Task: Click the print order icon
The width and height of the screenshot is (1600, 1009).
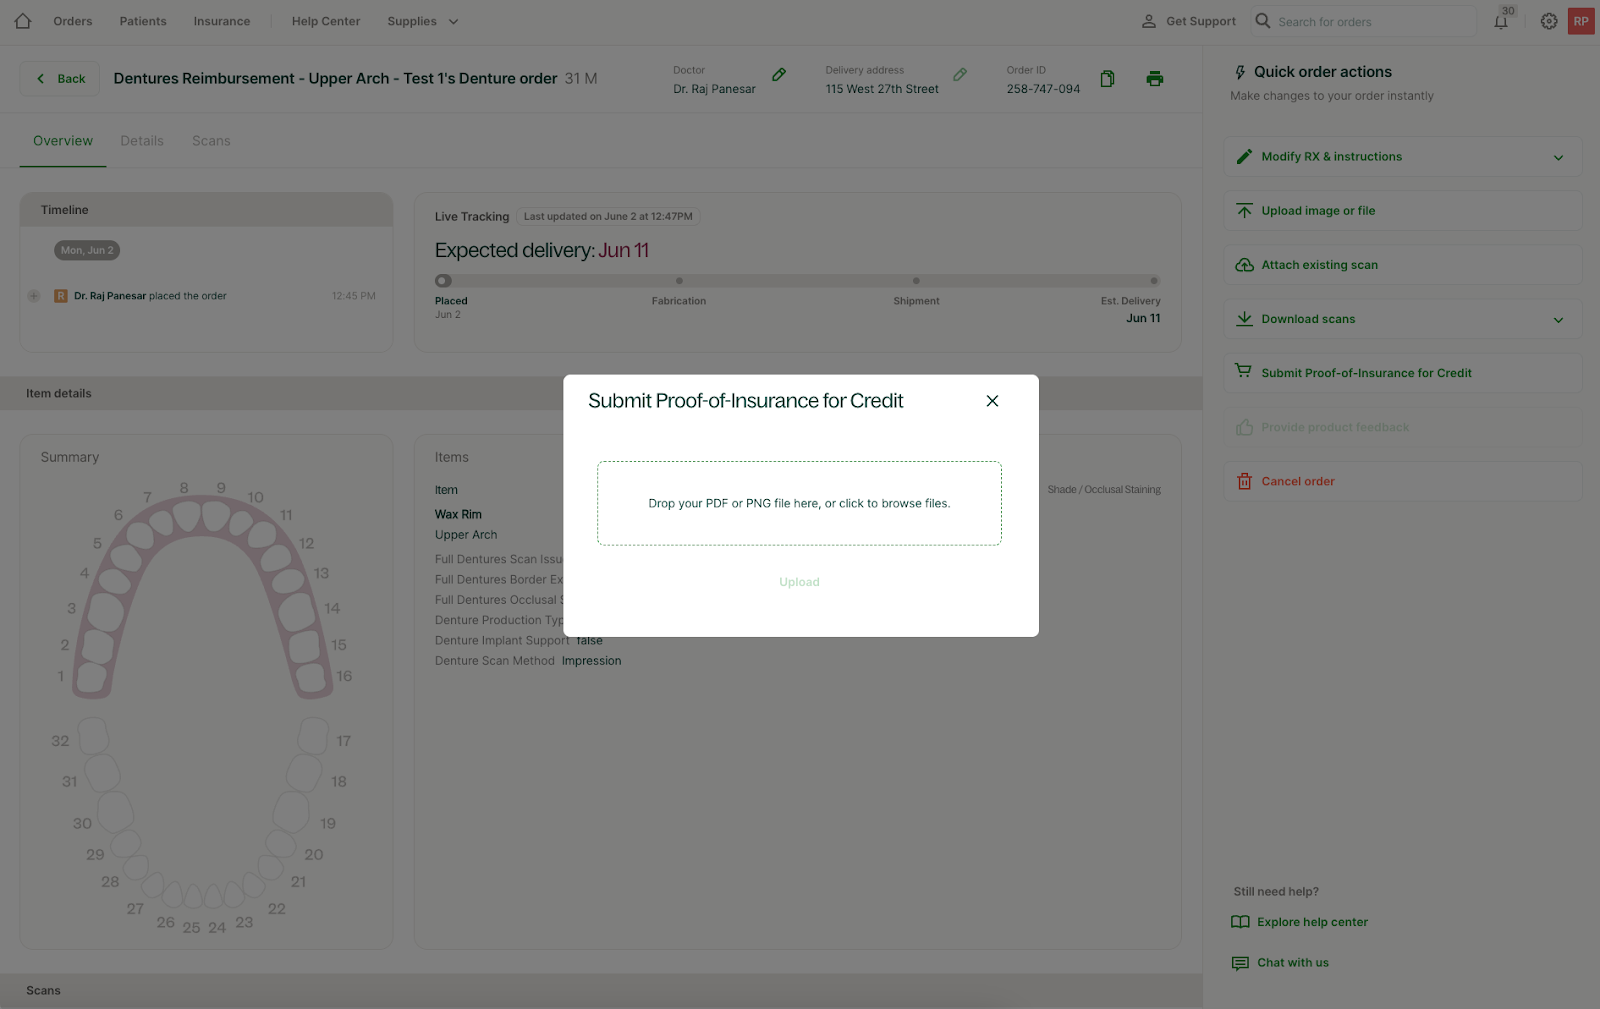Action: click(x=1154, y=79)
